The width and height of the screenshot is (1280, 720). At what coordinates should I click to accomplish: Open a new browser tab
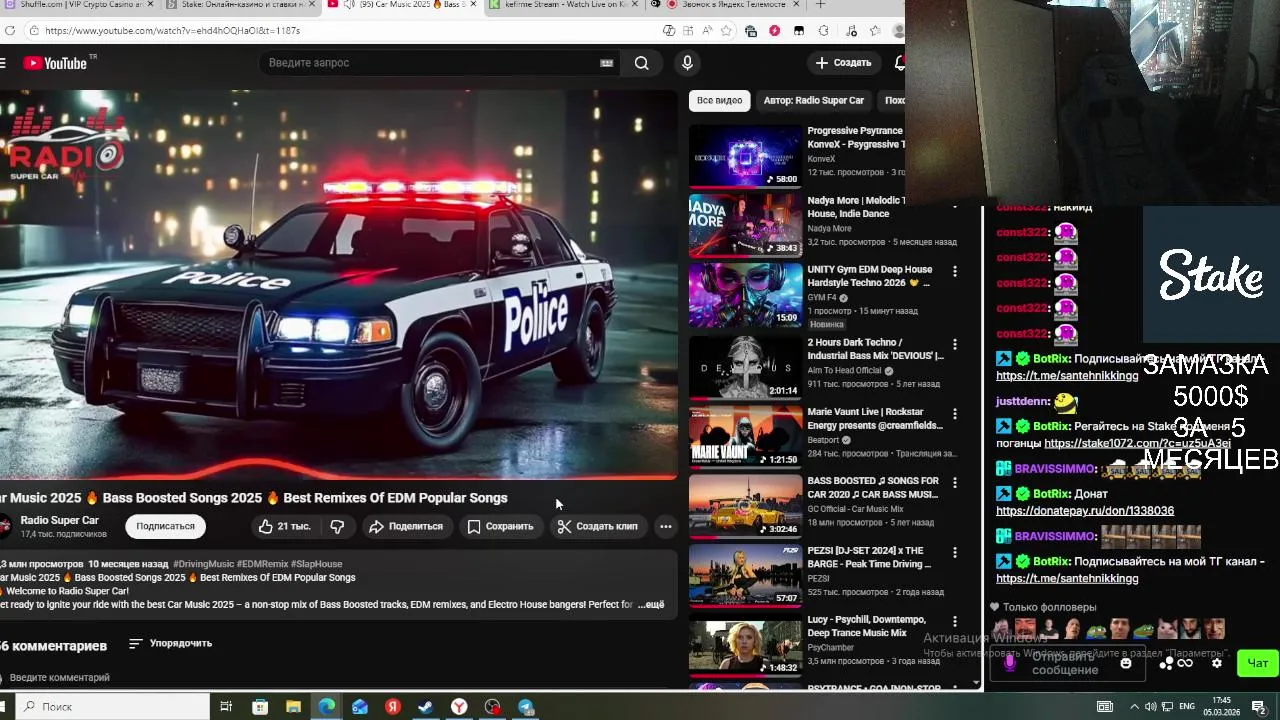pos(820,5)
